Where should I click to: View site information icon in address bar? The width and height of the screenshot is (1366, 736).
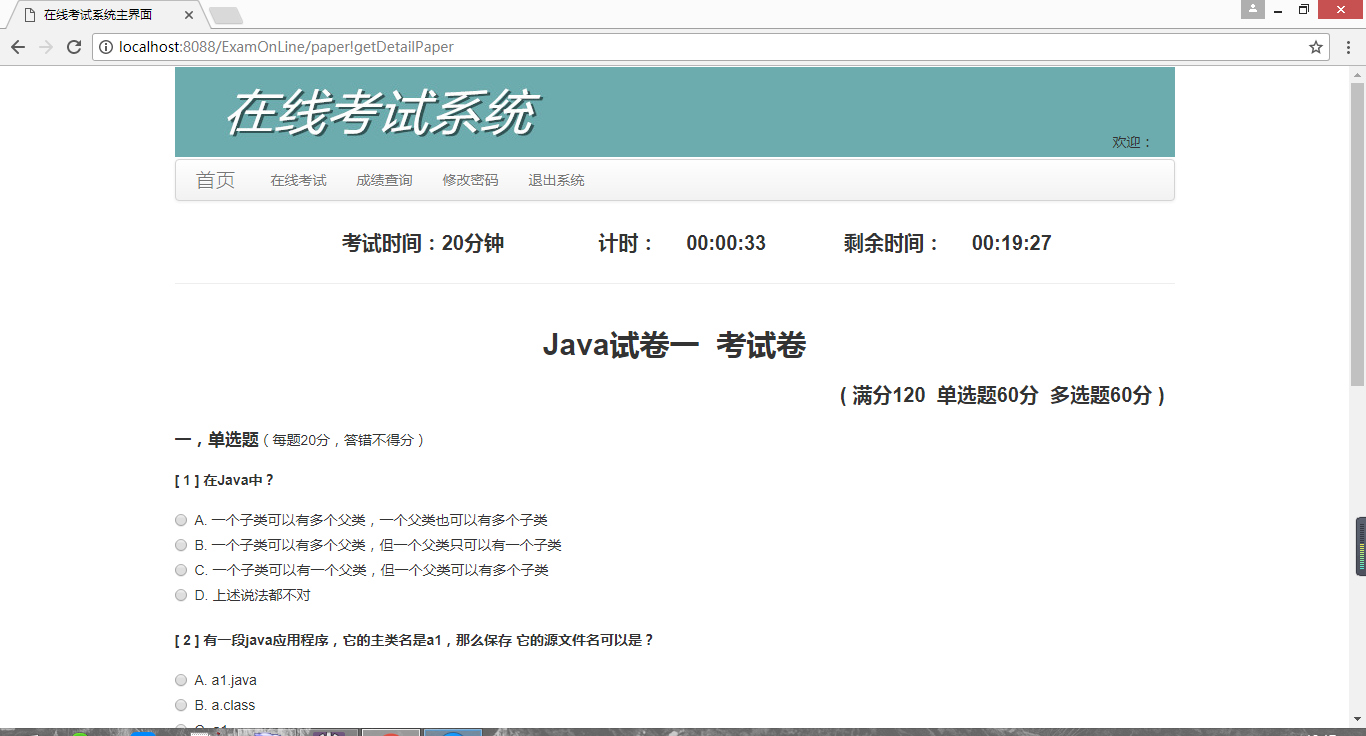pos(106,47)
